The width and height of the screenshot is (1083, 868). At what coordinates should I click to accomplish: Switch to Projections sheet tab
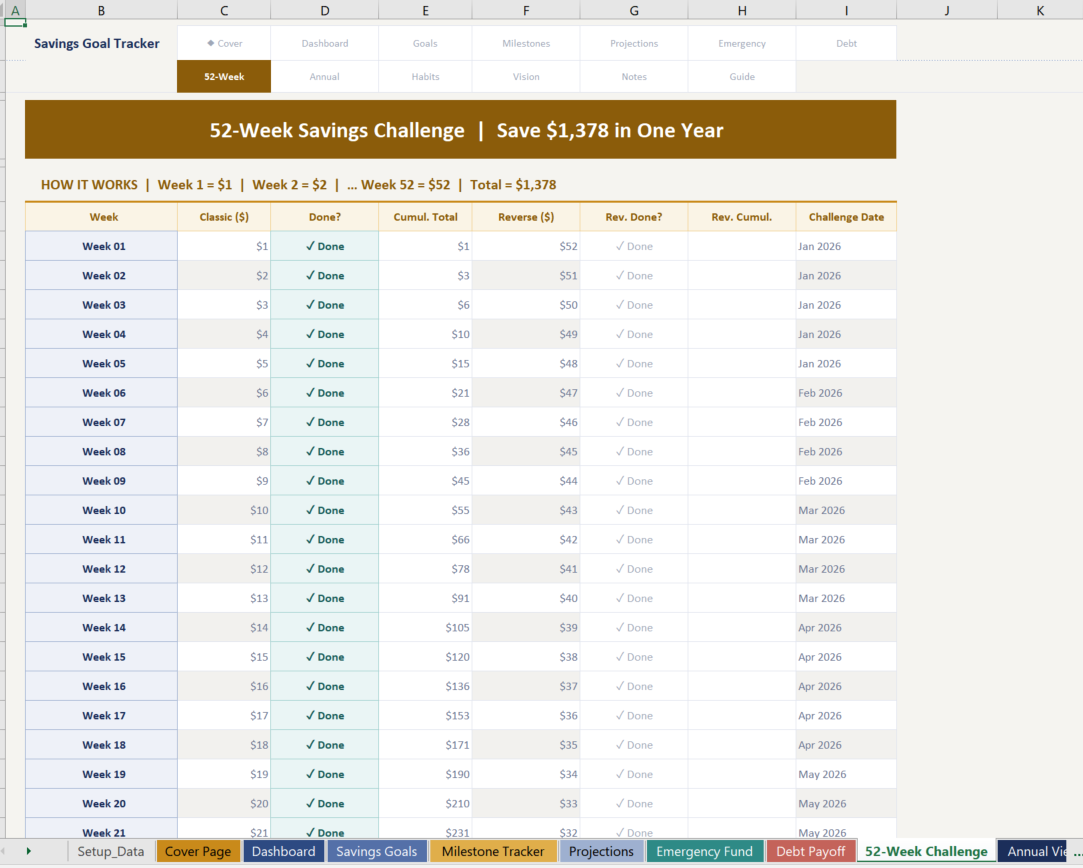click(601, 851)
